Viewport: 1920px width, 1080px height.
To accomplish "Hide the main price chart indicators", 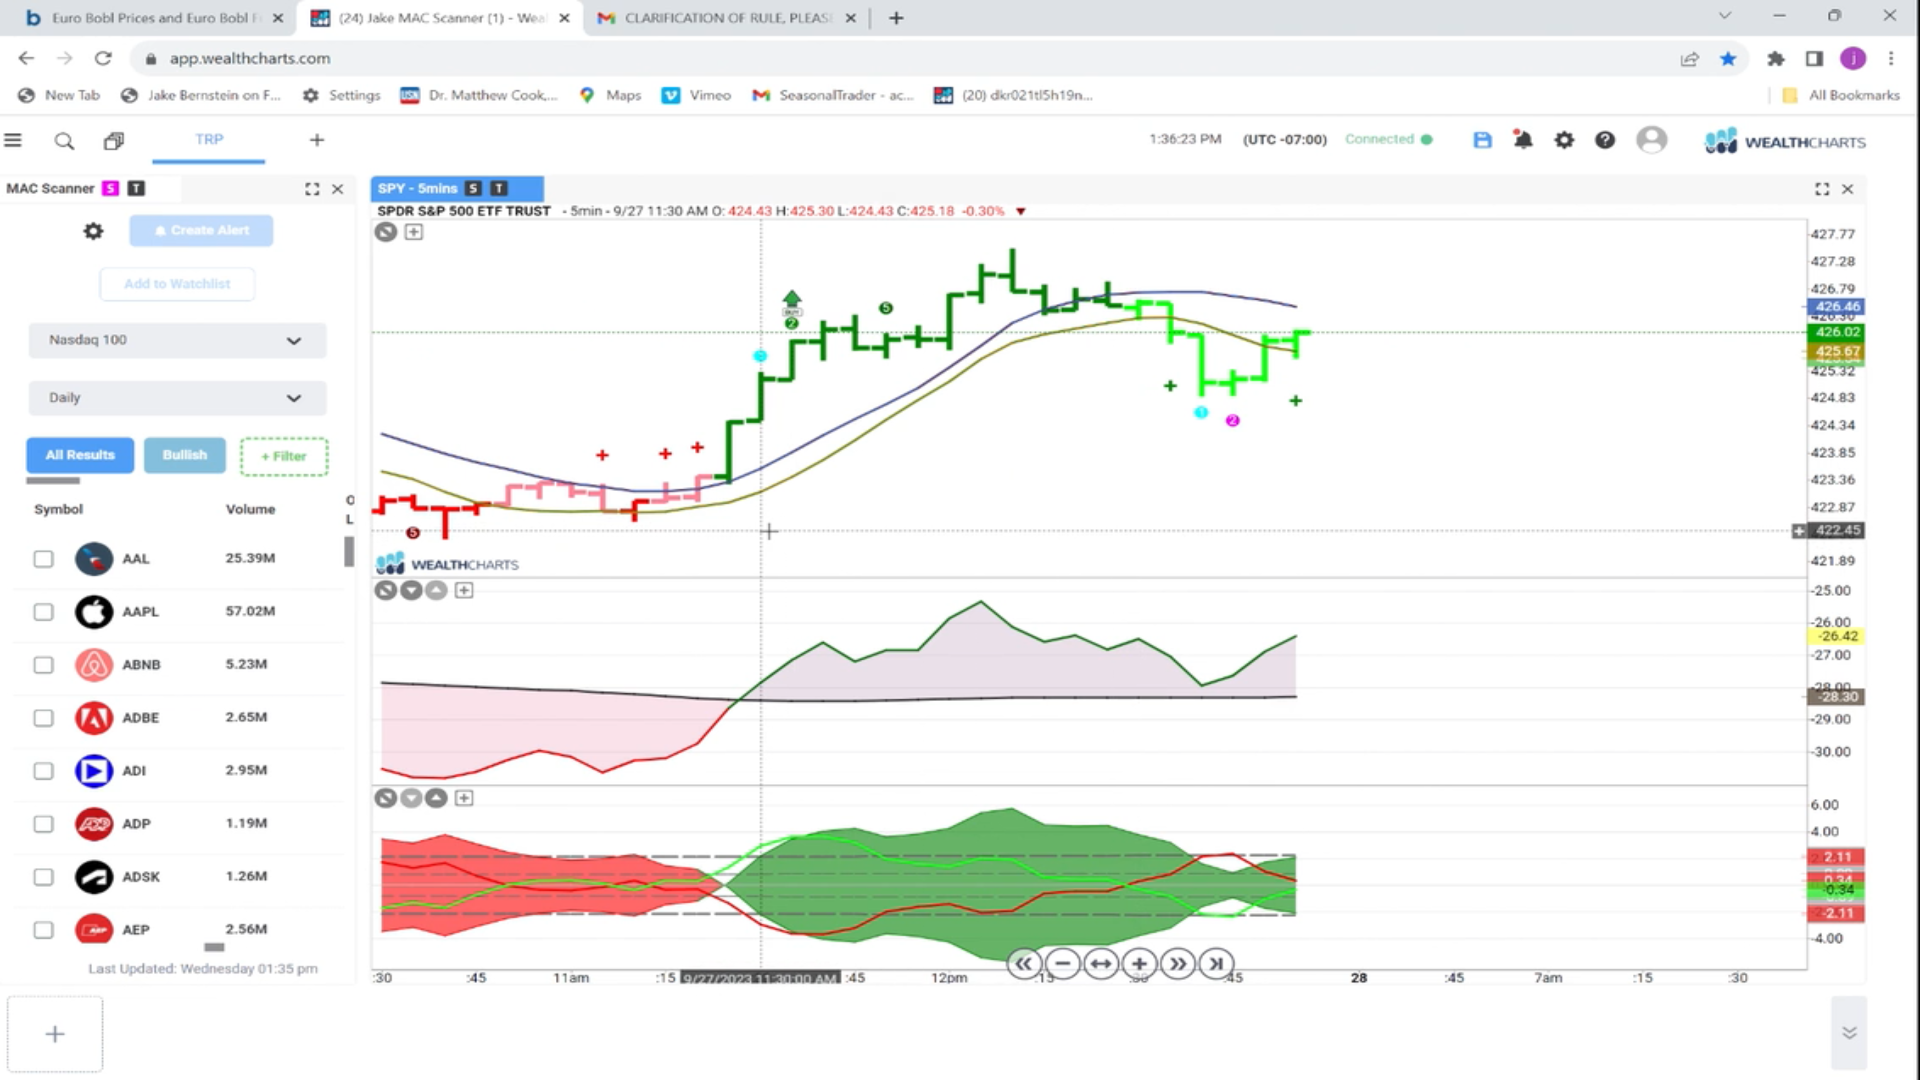I will 385,232.
